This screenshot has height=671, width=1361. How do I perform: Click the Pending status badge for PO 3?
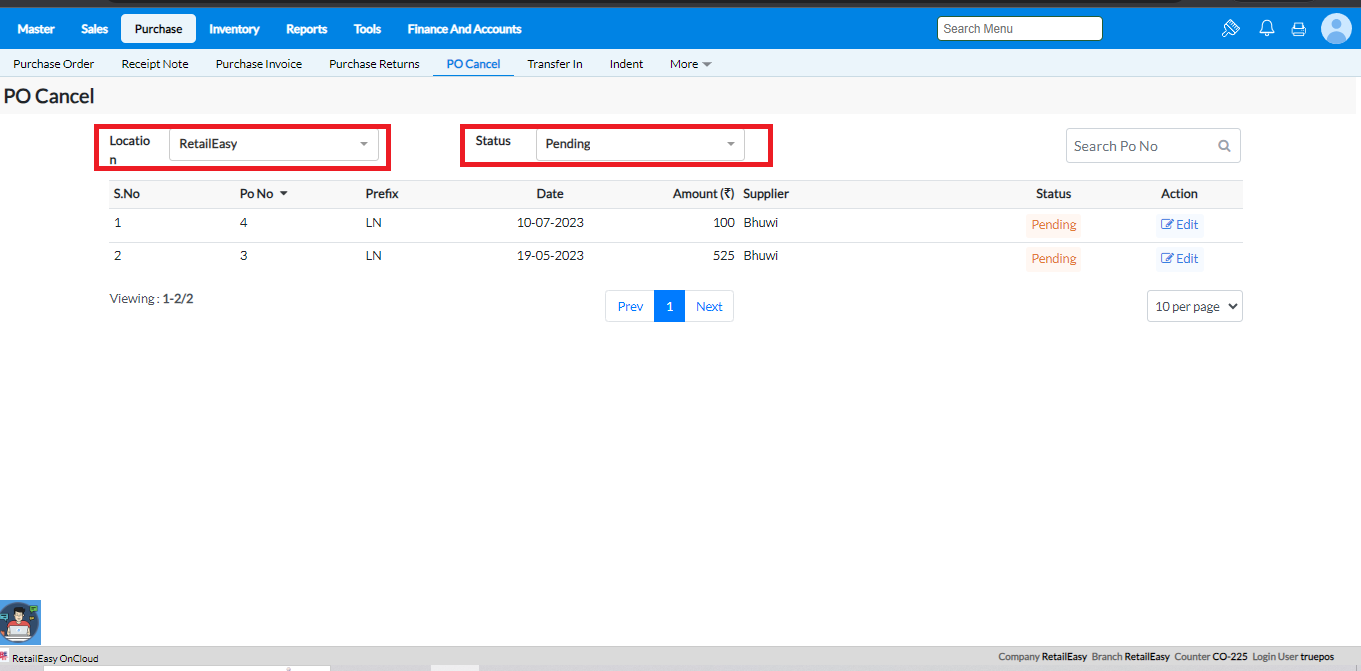(x=1054, y=259)
